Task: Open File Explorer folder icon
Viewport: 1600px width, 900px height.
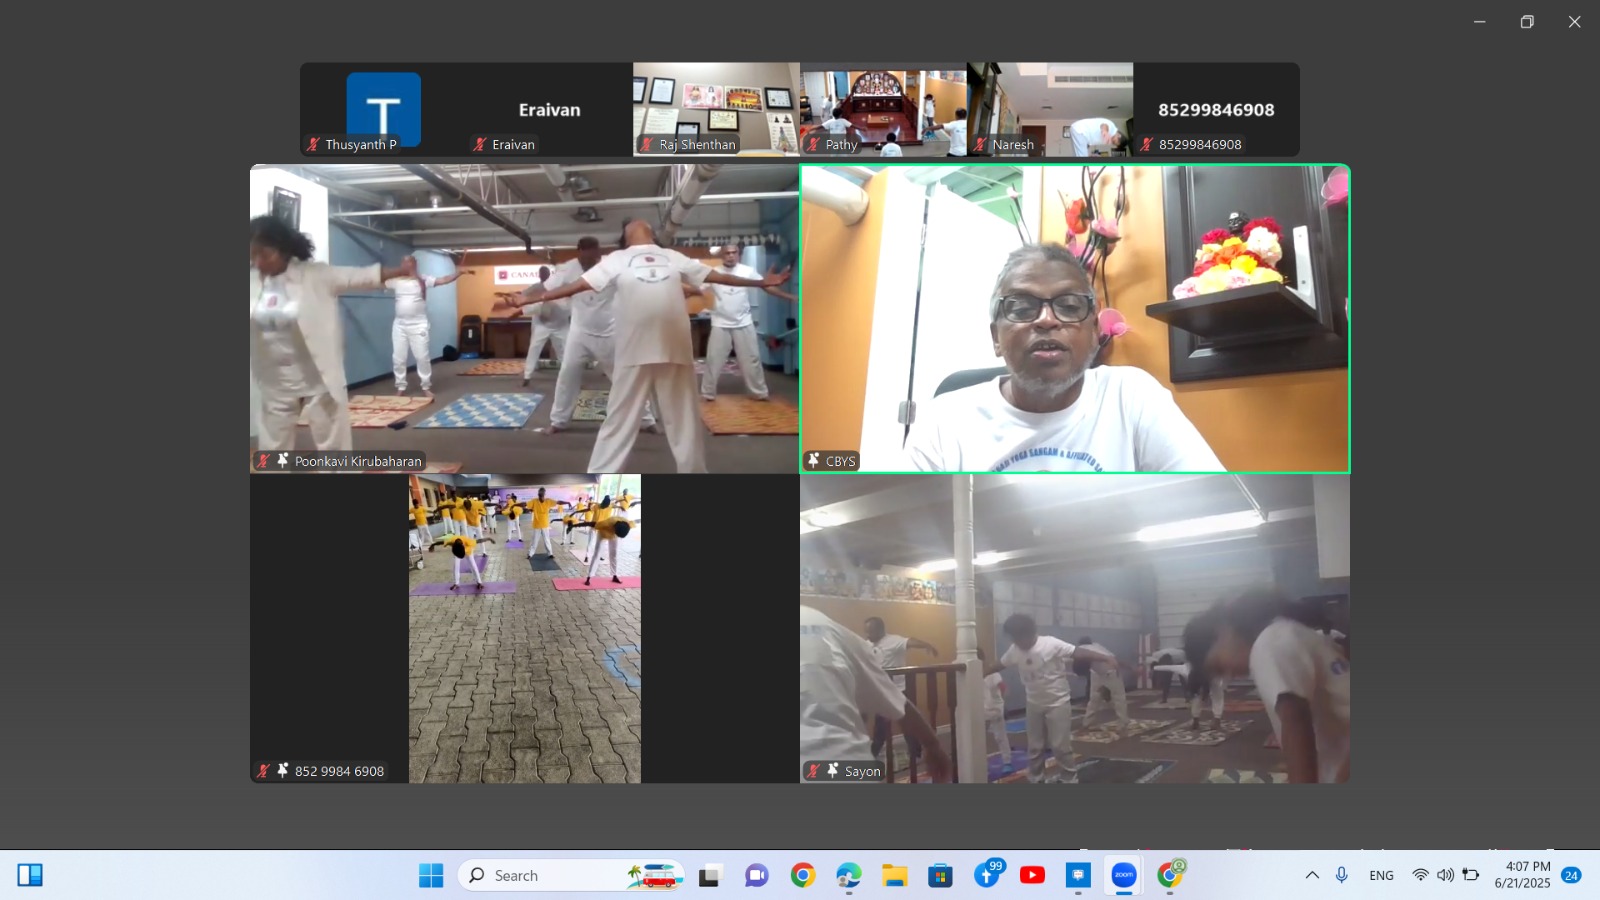Action: tap(894, 875)
